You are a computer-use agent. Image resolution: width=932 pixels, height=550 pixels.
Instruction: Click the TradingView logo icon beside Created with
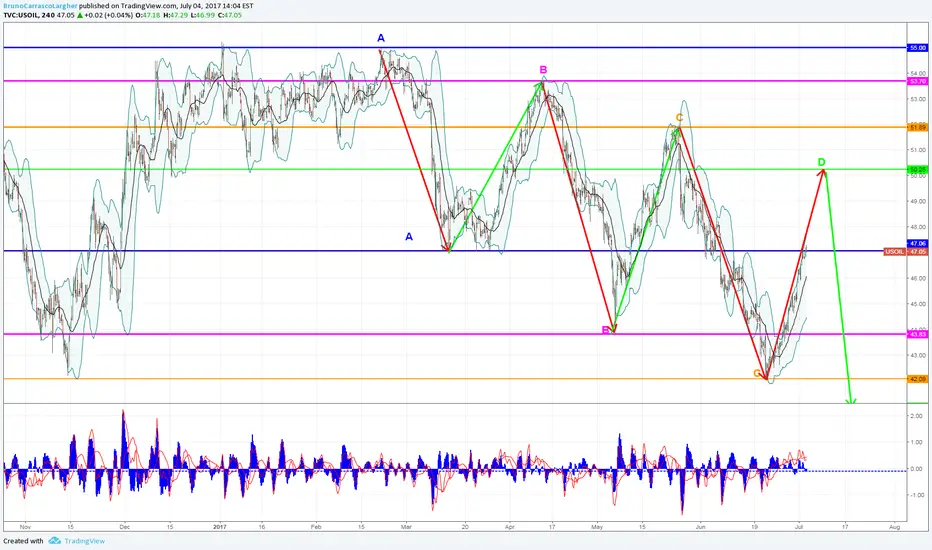pyautogui.click(x=55, y=540)
